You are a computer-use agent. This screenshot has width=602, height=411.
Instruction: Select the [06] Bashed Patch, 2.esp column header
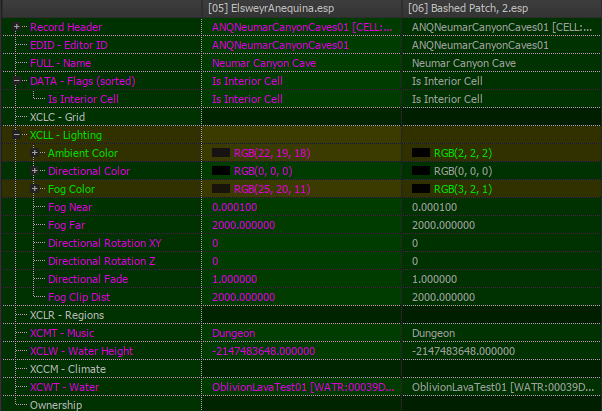click(x=501, y=8)
